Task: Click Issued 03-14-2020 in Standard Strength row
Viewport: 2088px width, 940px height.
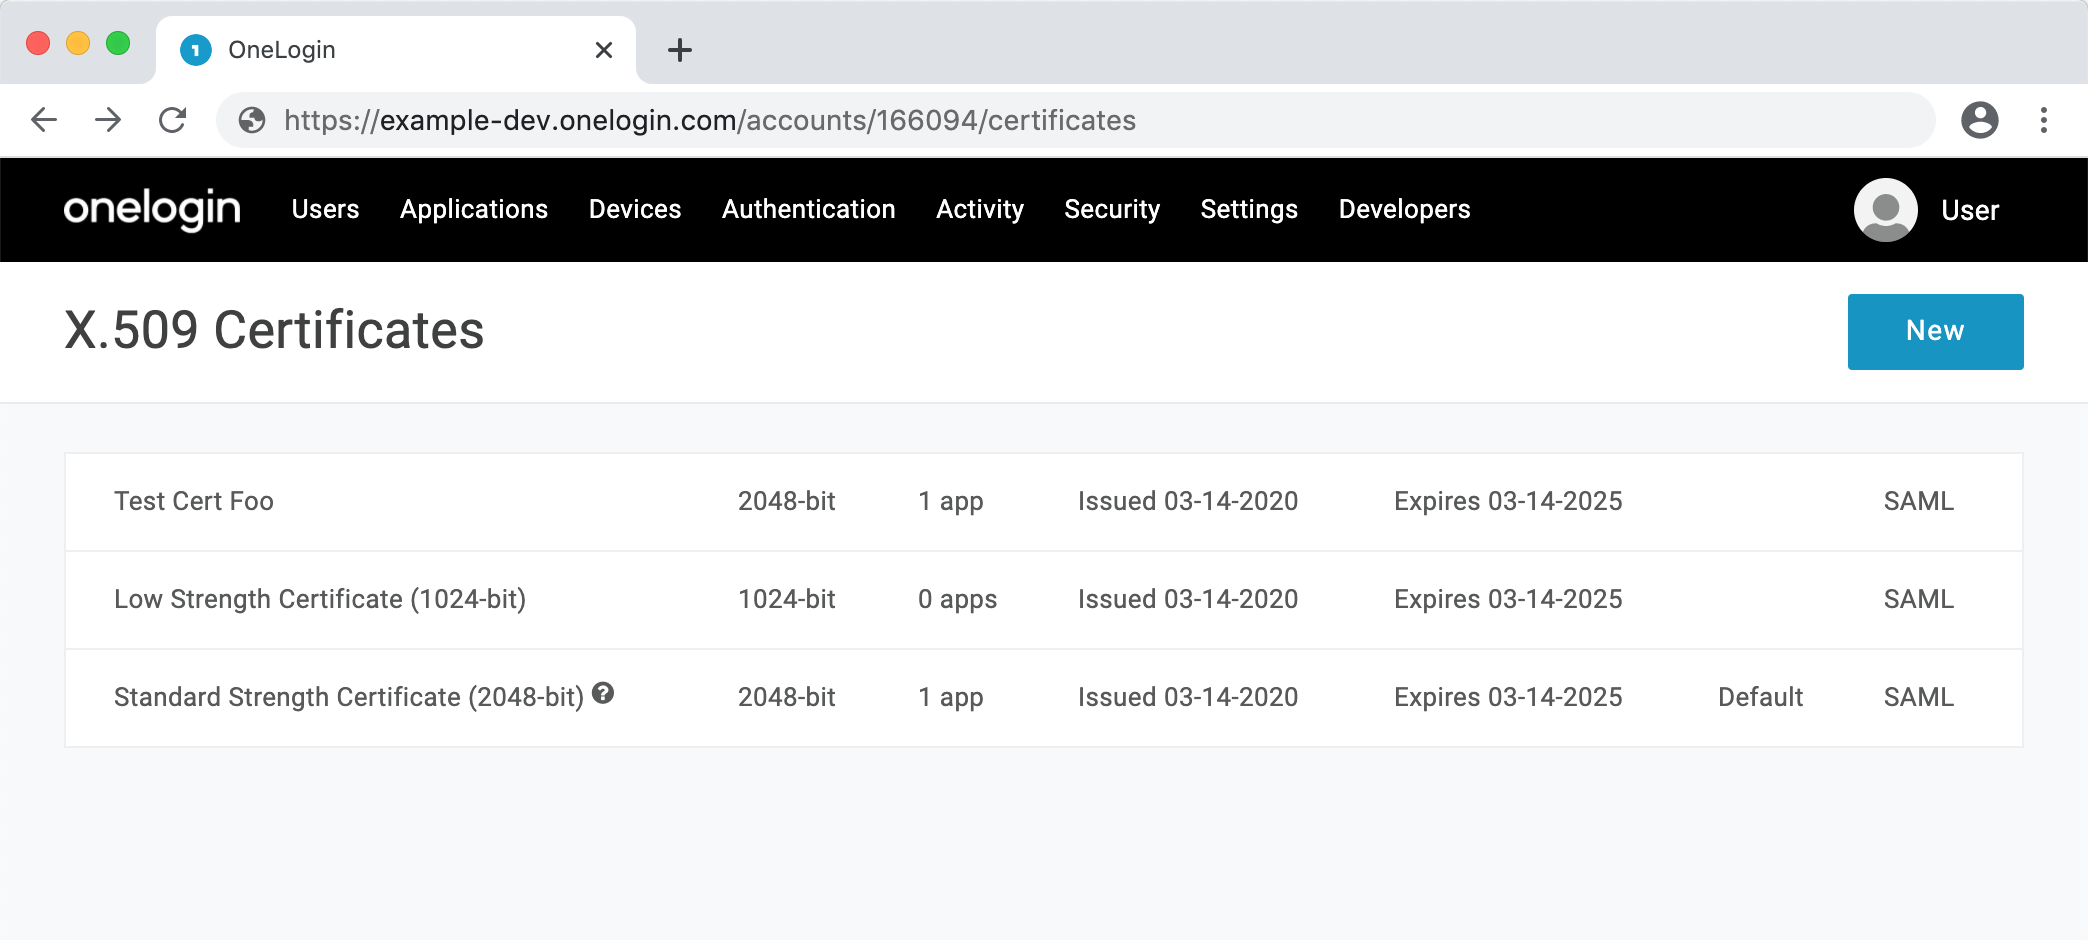Action: click(1188, 697)
